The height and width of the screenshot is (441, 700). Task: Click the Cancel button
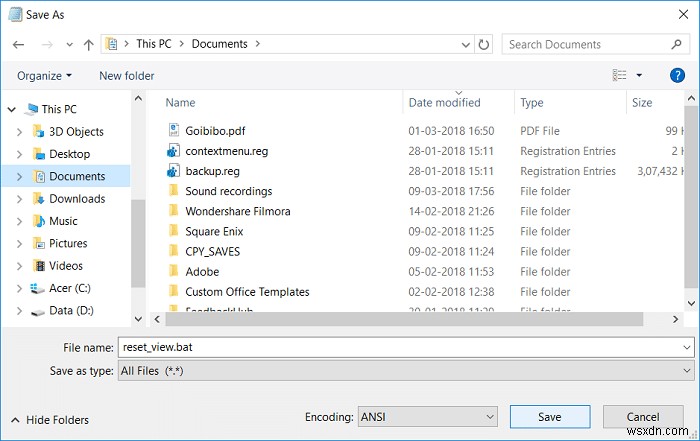coord(642,416)
